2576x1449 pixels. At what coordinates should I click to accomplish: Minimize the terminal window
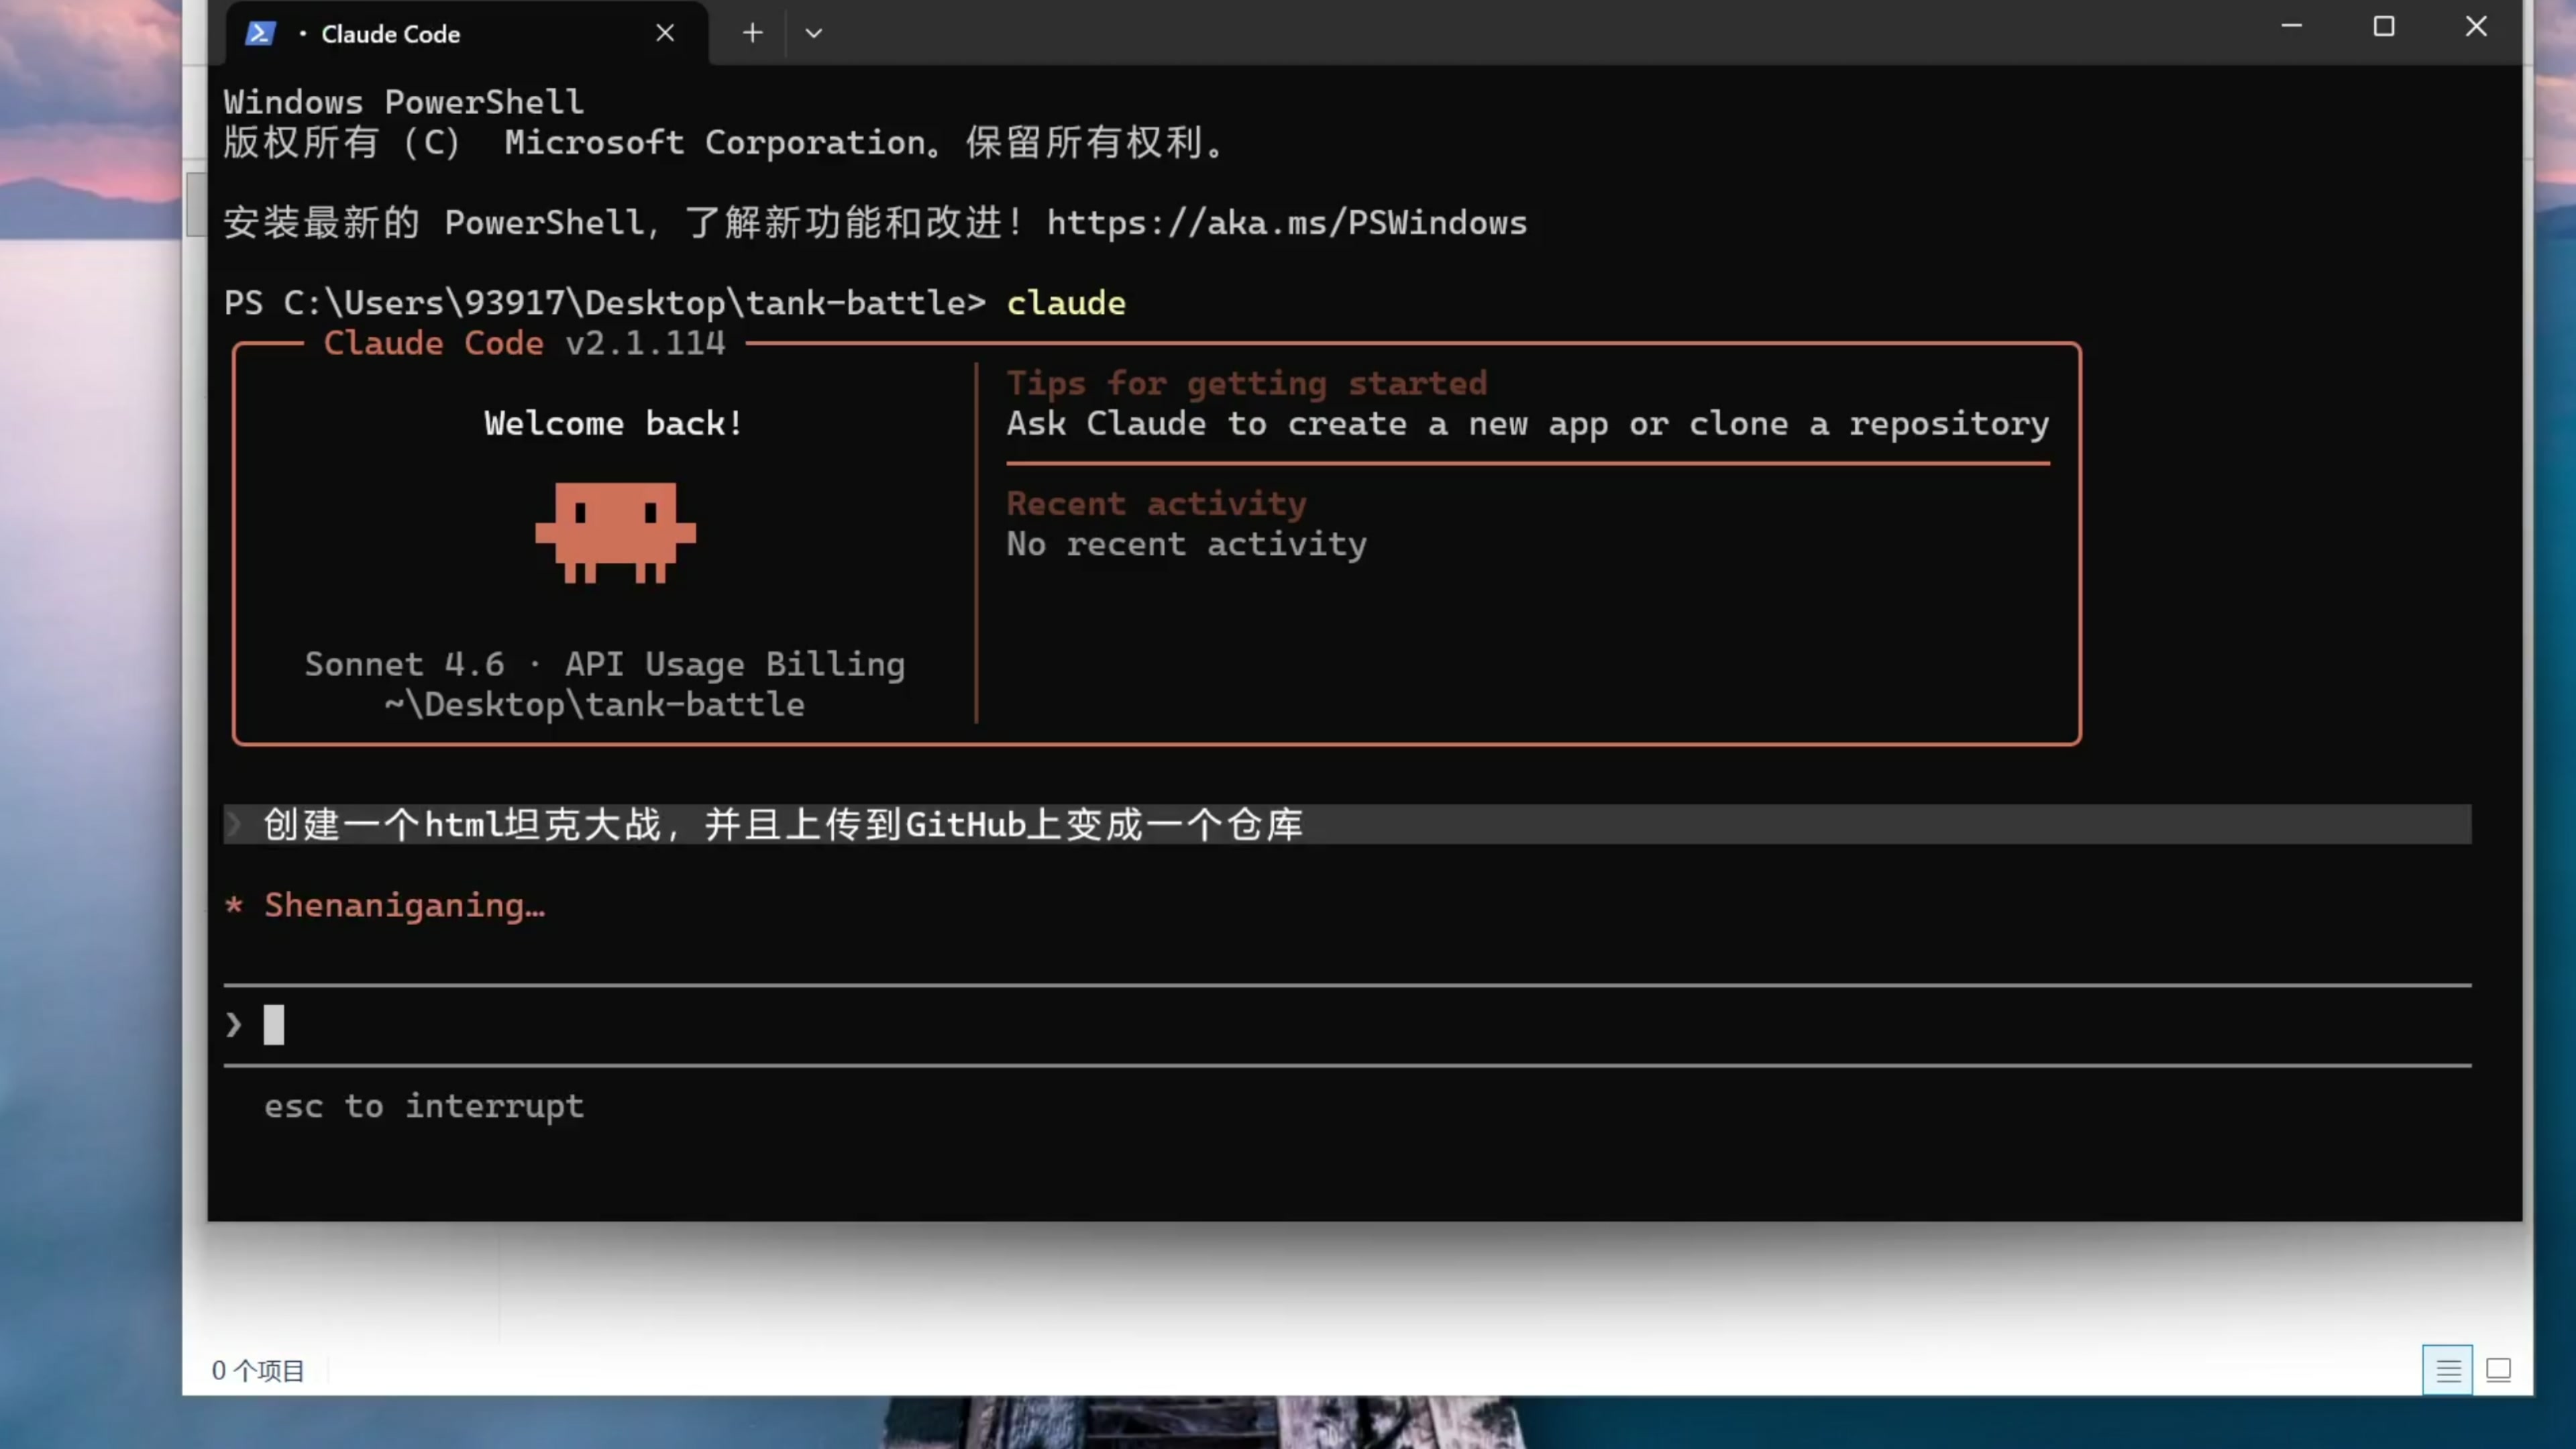point(2292,26)
